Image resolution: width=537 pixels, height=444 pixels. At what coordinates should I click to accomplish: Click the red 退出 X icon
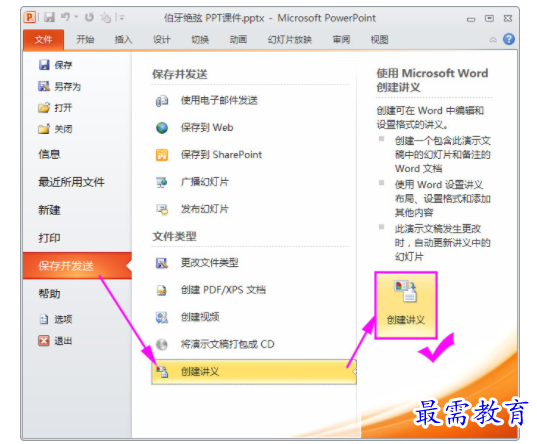[x=44, y=341]
